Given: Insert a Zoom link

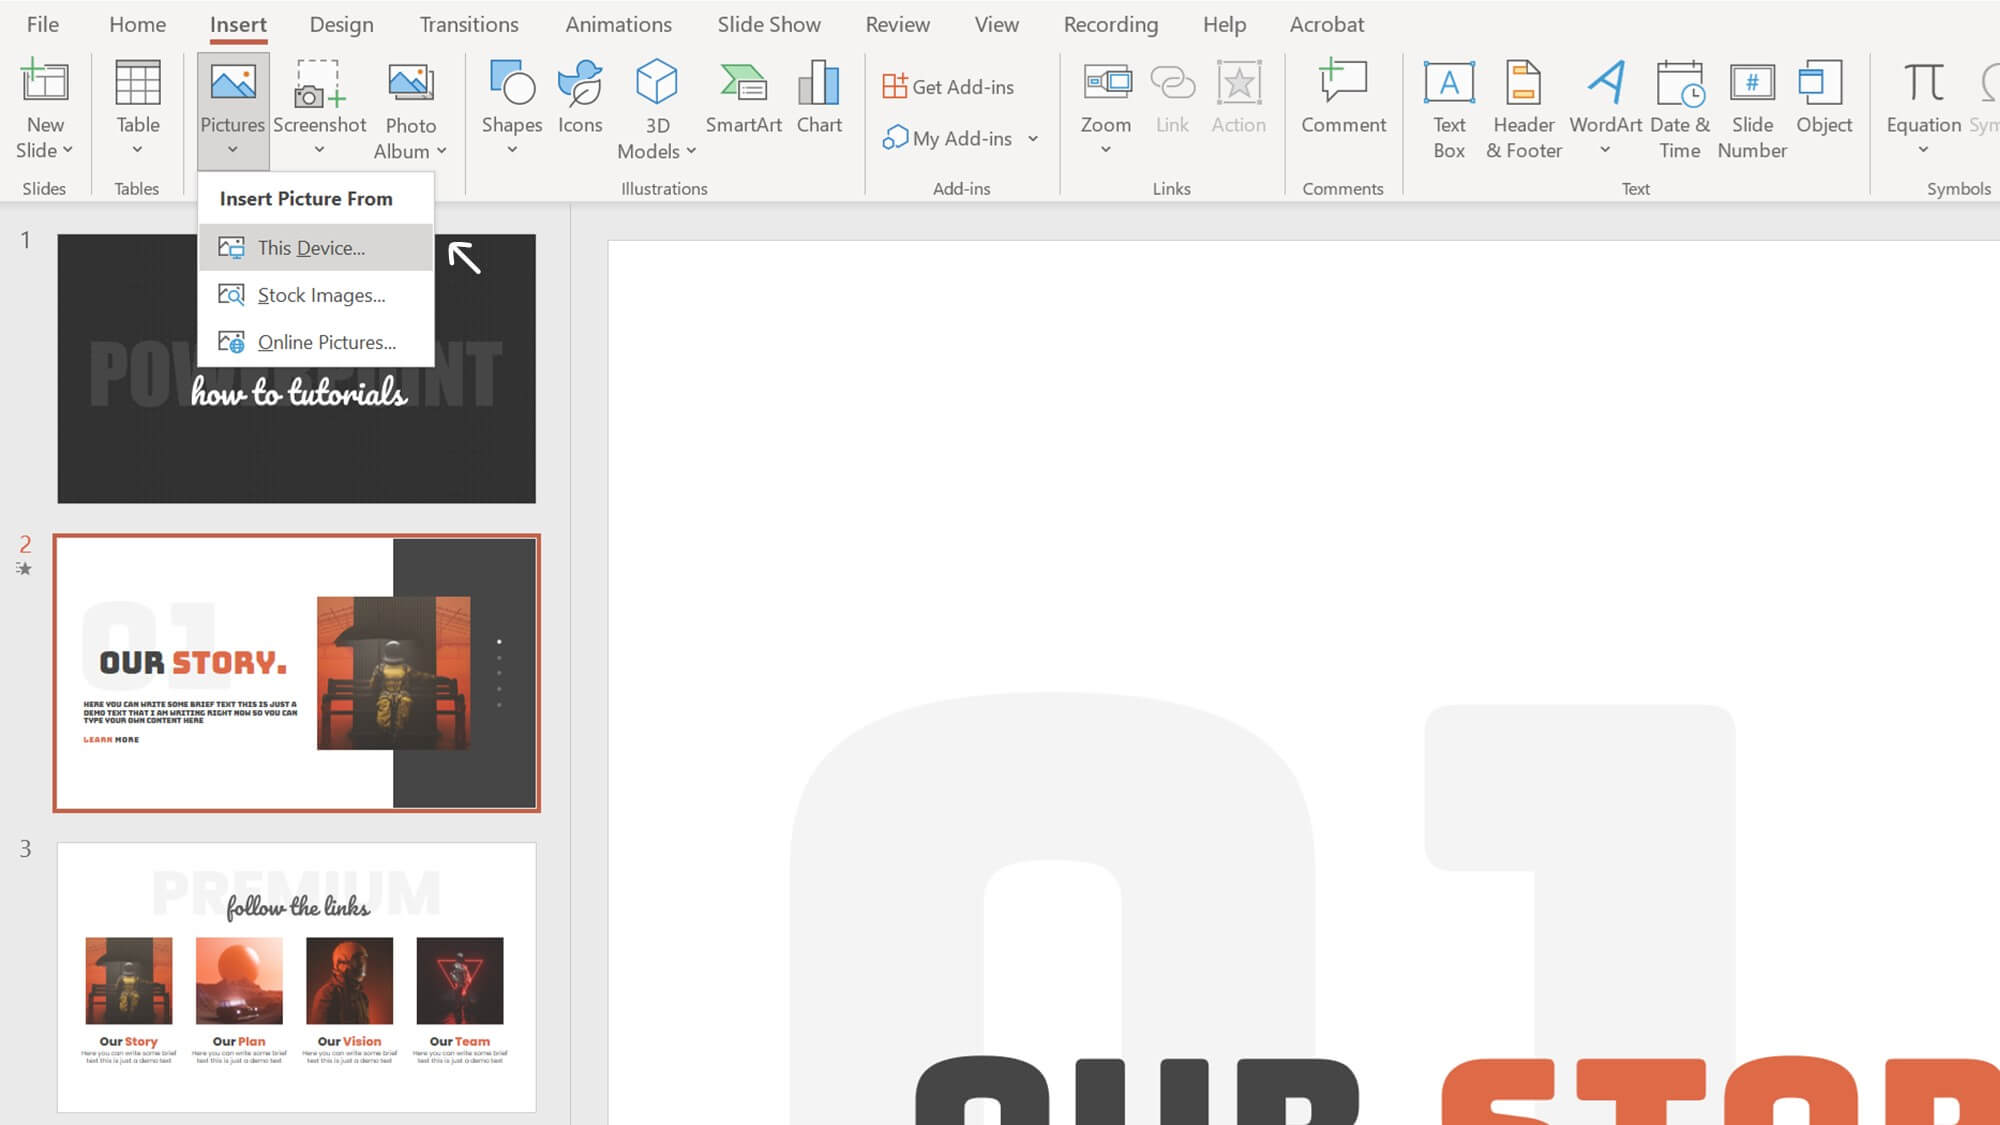Looking at the screenshot, I should 1105,105.
